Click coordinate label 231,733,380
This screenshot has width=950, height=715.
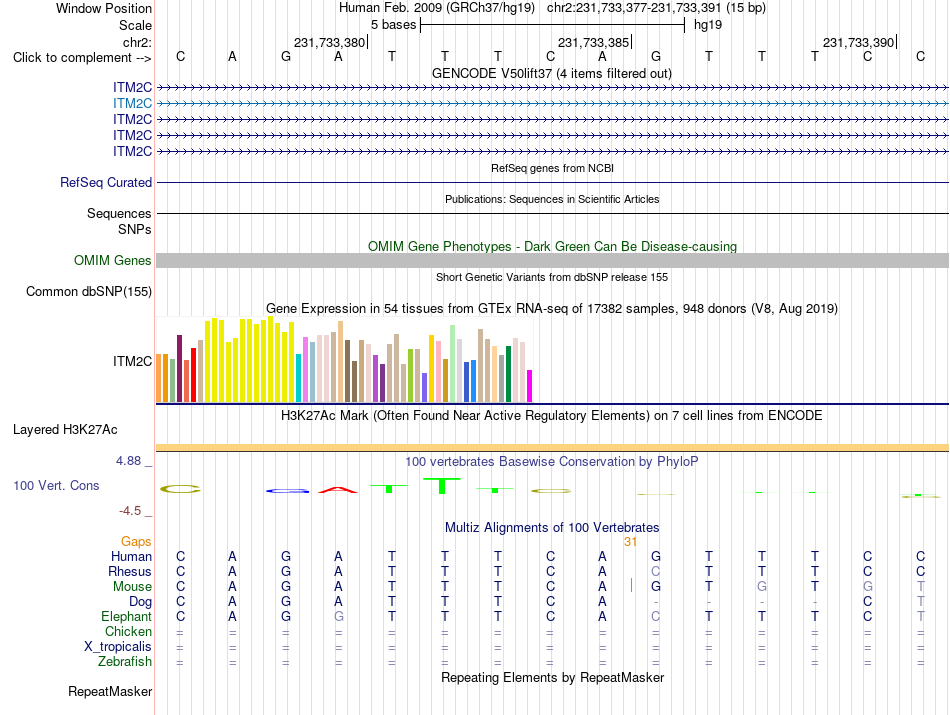tap(330, 42)
